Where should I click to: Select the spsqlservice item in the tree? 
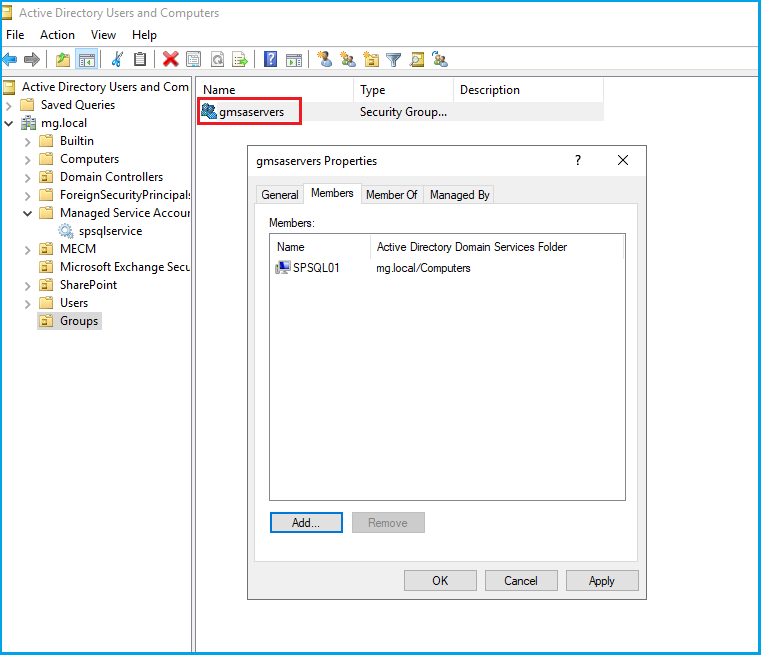click(110, 231)
